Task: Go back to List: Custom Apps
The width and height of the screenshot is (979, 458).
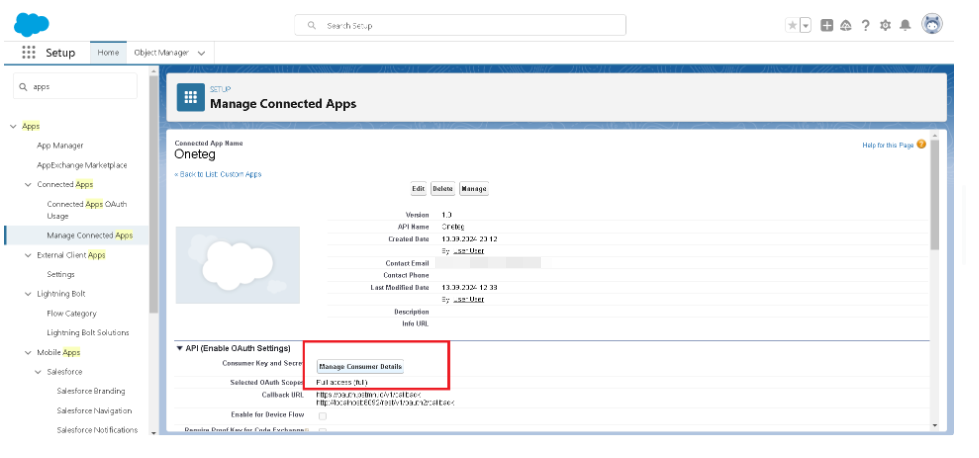Action: pyautogui.click(x=217, y=175)
